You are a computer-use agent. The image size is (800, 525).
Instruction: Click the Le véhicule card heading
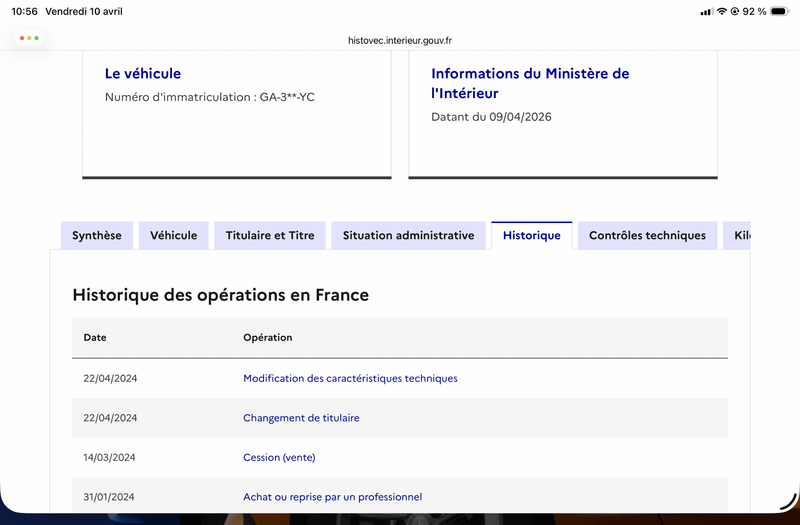pos(143,73)
